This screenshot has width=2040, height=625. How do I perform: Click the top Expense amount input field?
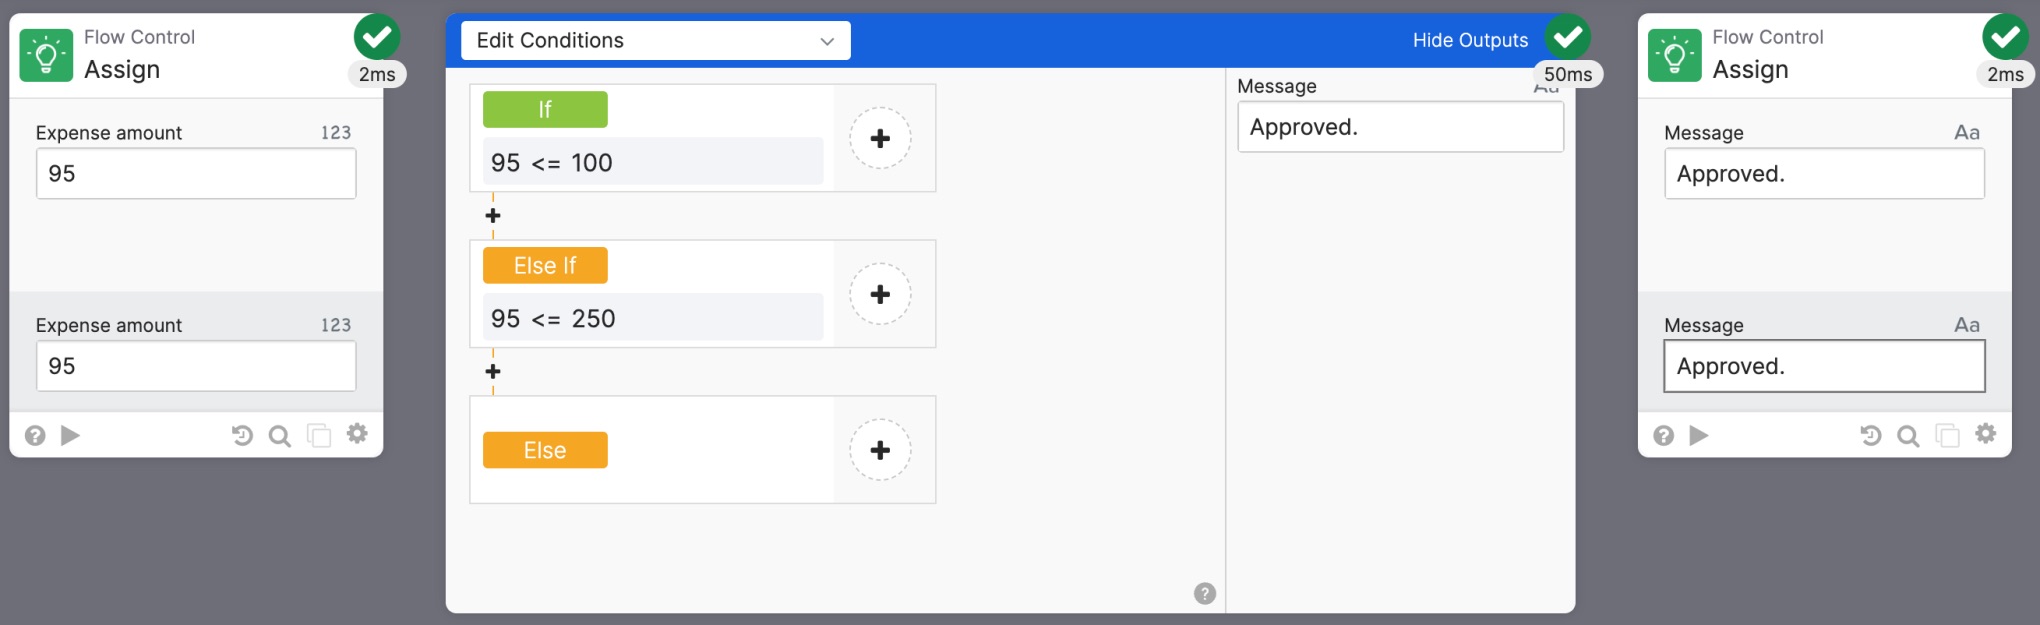196,174
